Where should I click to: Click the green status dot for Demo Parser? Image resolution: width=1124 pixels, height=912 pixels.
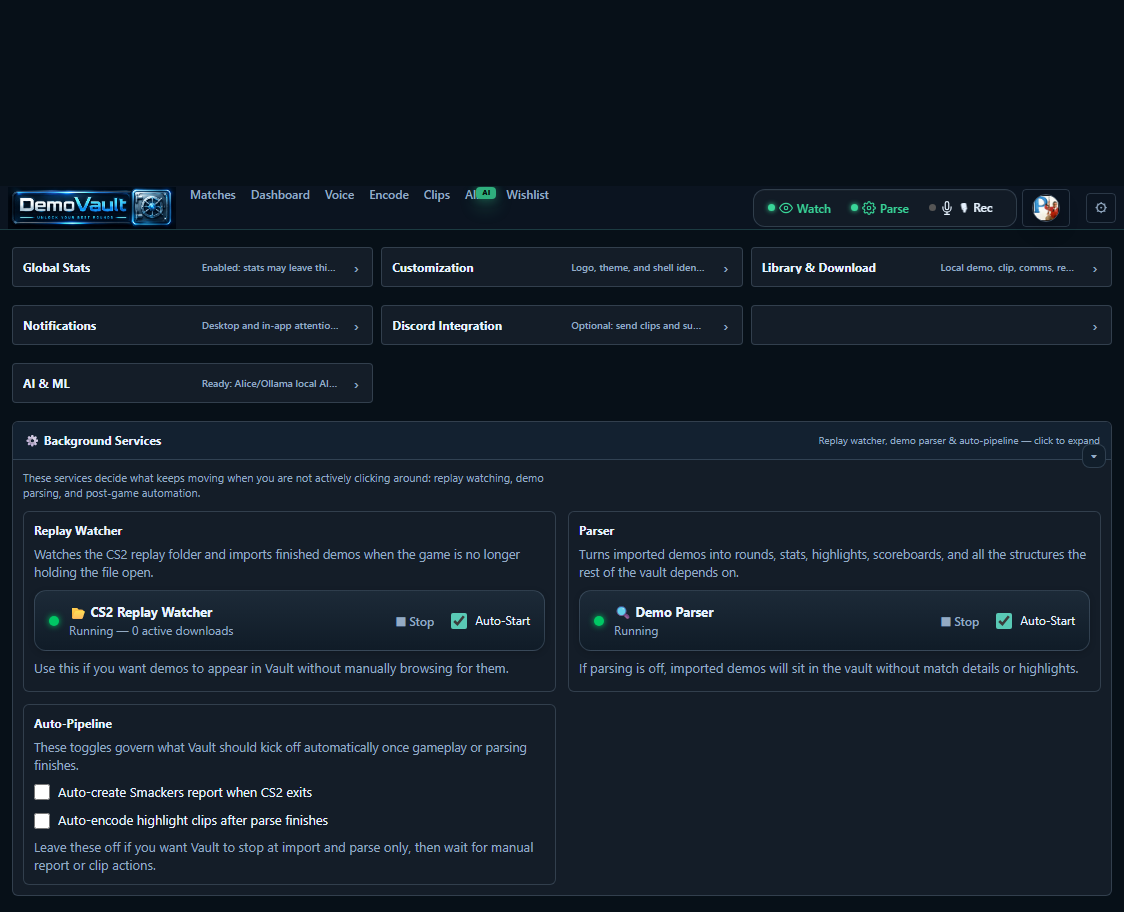click(x=599, y=621)
